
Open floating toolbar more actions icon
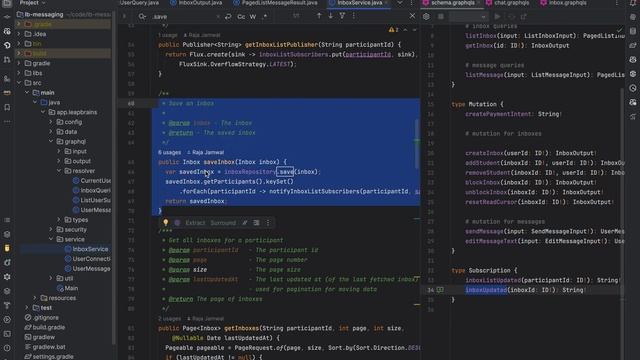pyautogui.click(x=268, y=223)
